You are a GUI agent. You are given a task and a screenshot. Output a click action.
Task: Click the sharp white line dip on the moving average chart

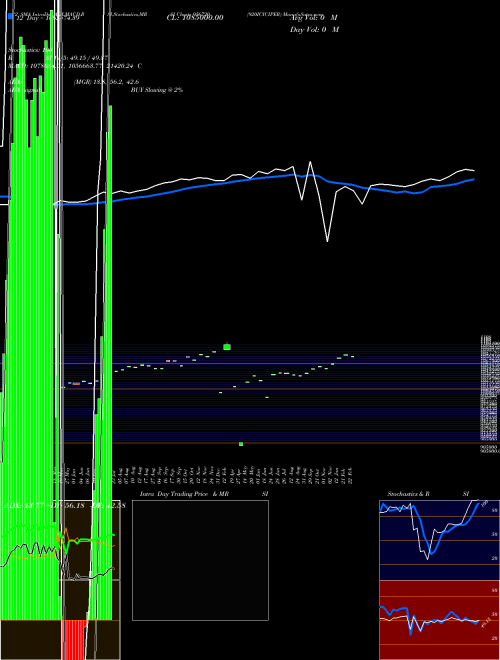click(327, 241)
